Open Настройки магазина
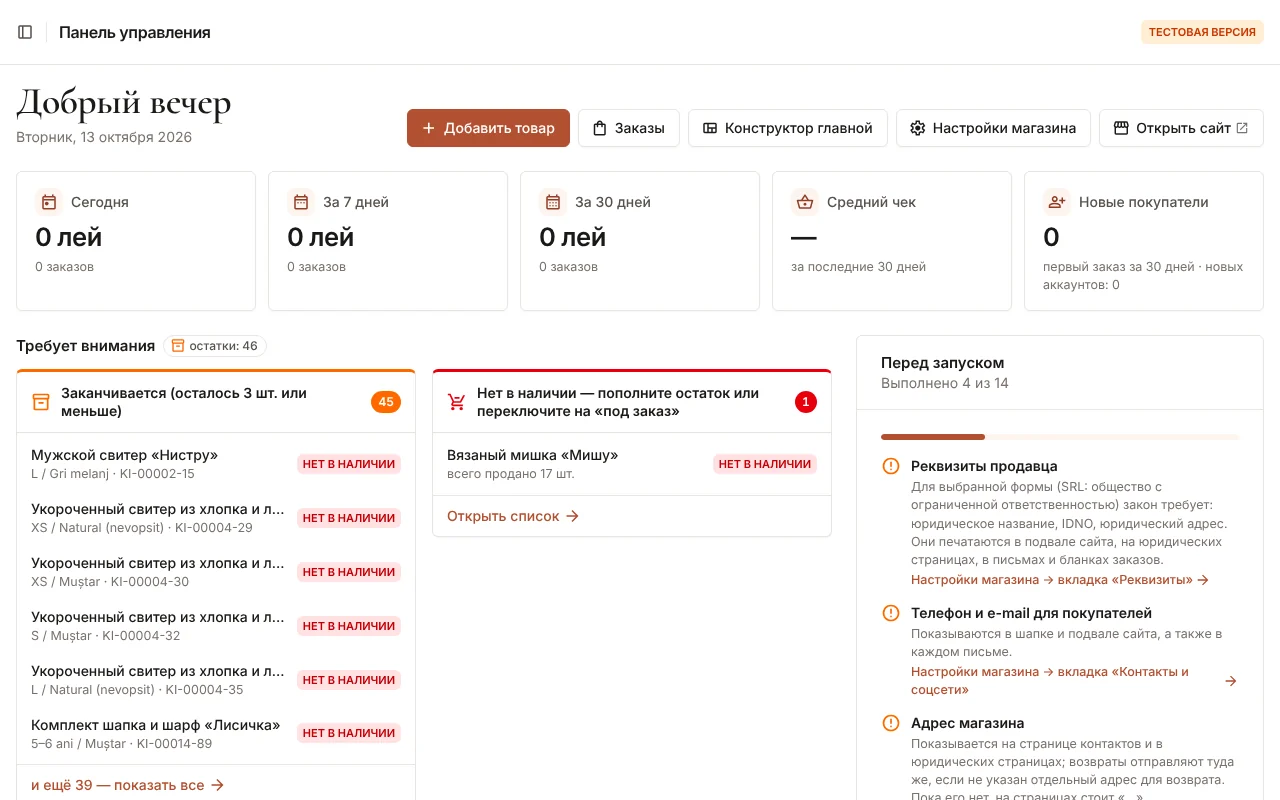This screenshot has width=1280, height=800. point(993,128)
